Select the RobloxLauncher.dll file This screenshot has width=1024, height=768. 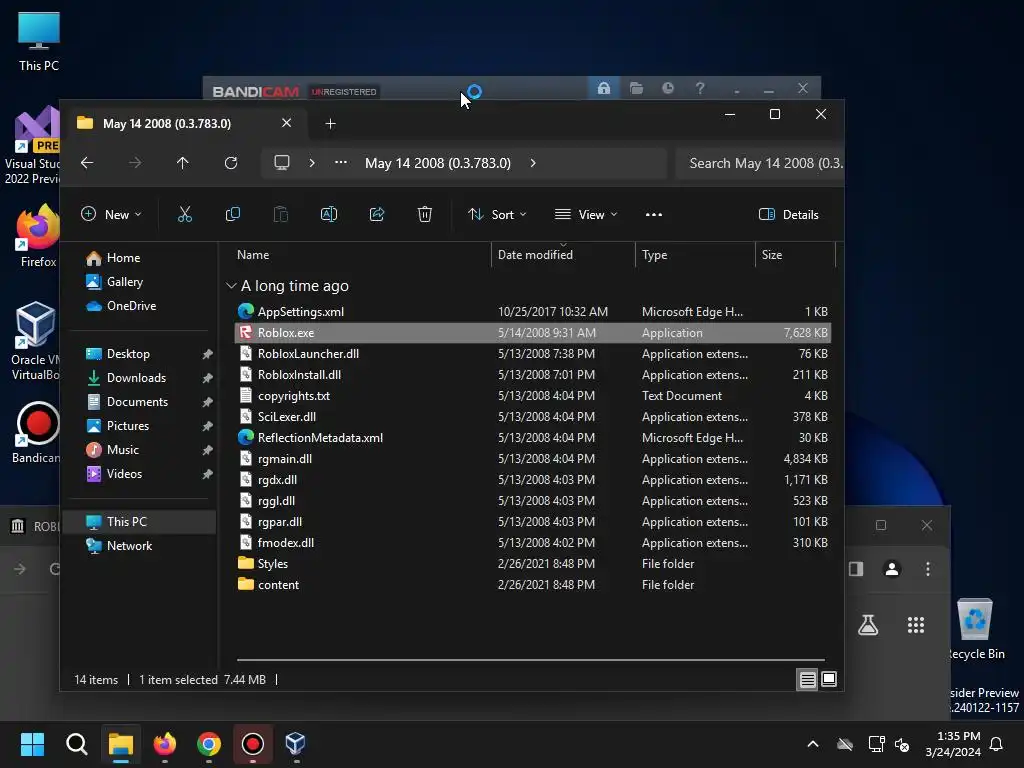pos(532,353)
